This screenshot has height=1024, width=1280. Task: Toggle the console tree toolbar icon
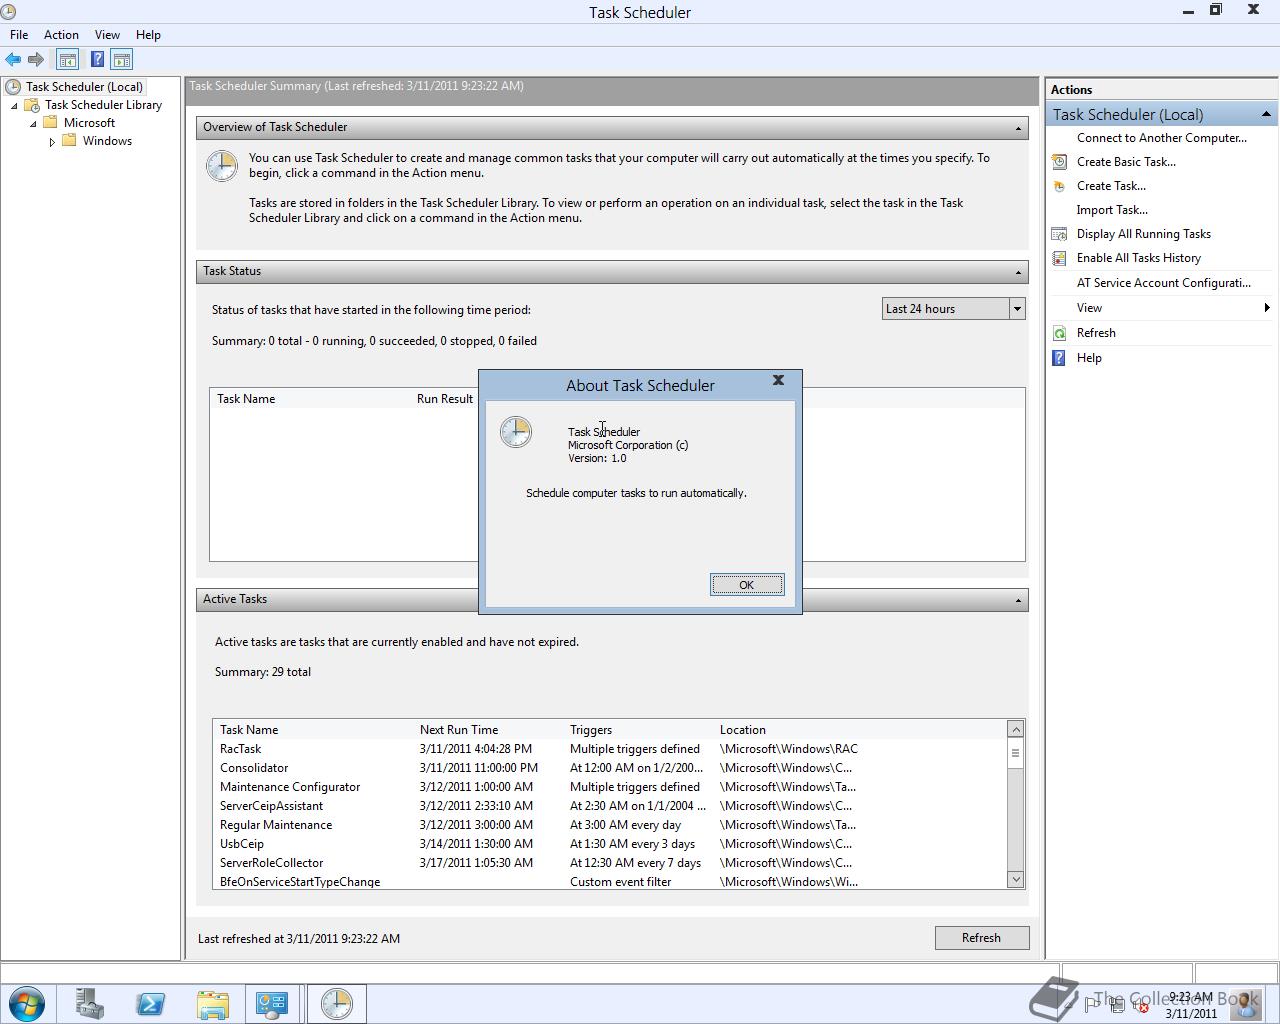point(67,60)
